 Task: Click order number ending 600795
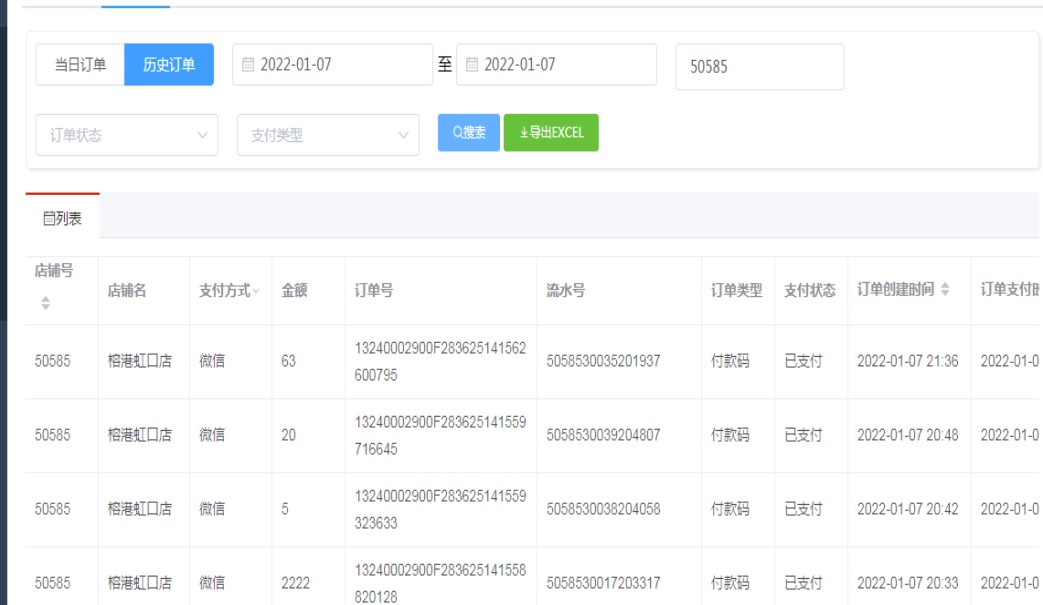click(440, 361)
